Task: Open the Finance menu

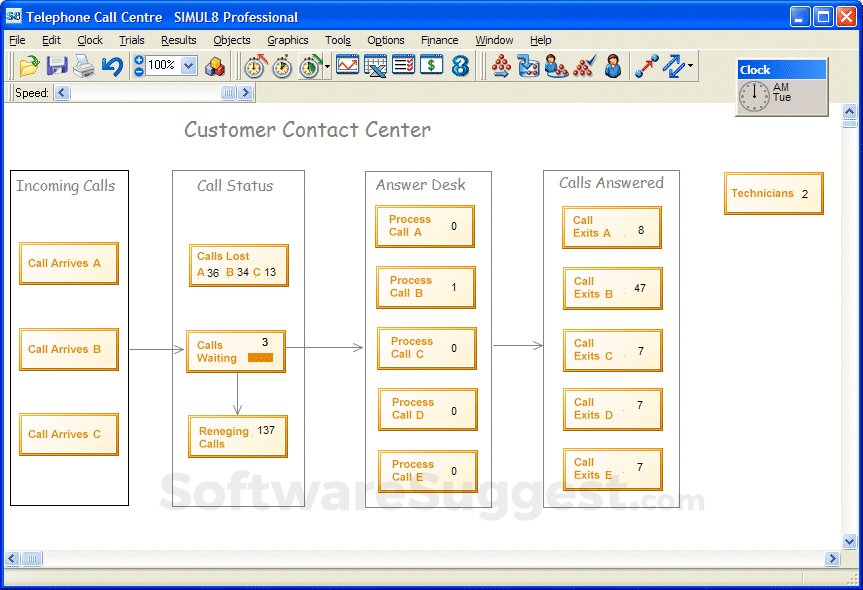Action: (439, 40)
